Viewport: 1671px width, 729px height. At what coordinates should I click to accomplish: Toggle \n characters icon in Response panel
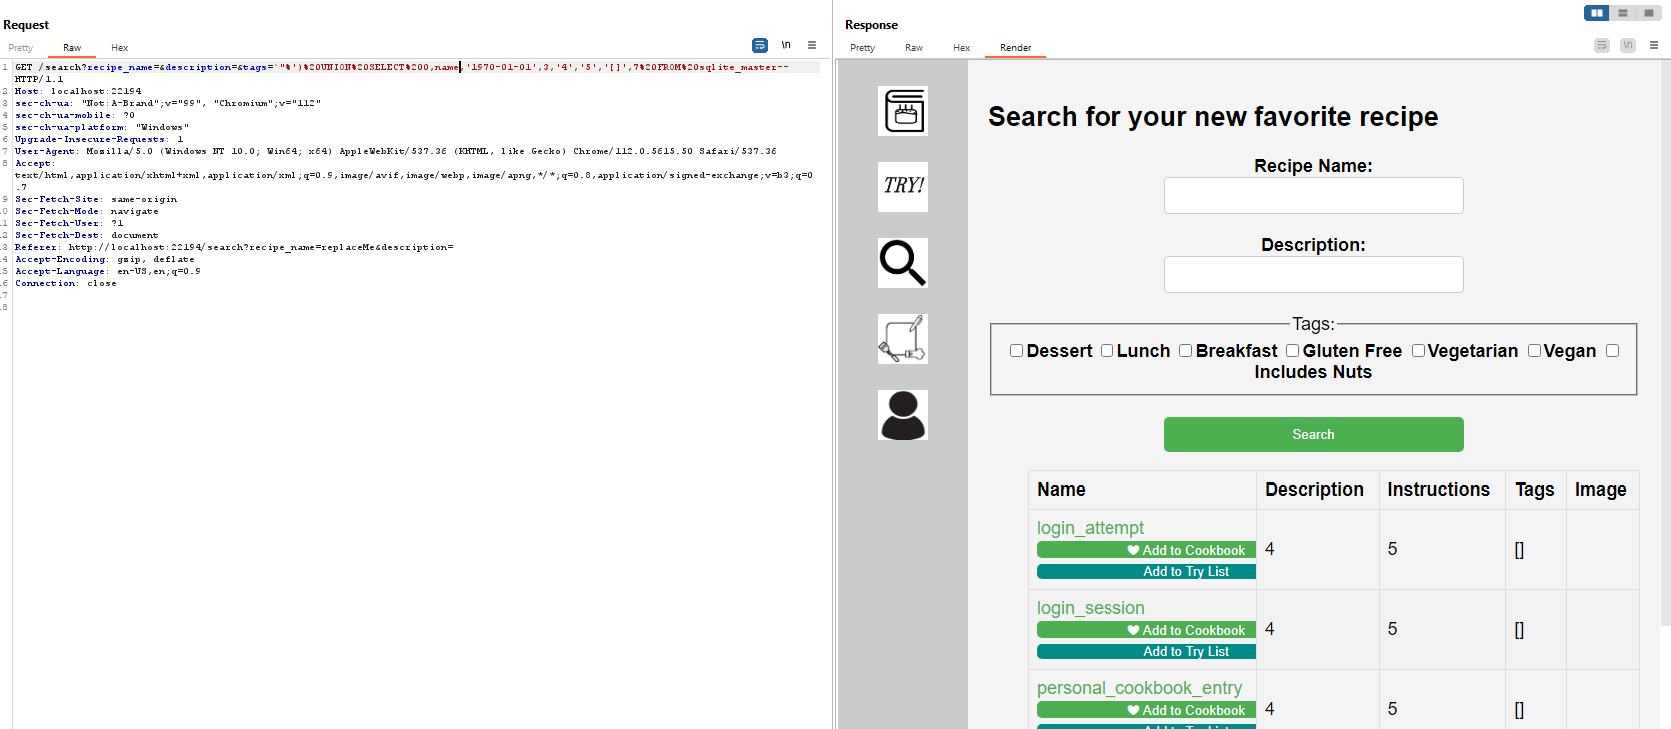click(x=1628, y=45)
